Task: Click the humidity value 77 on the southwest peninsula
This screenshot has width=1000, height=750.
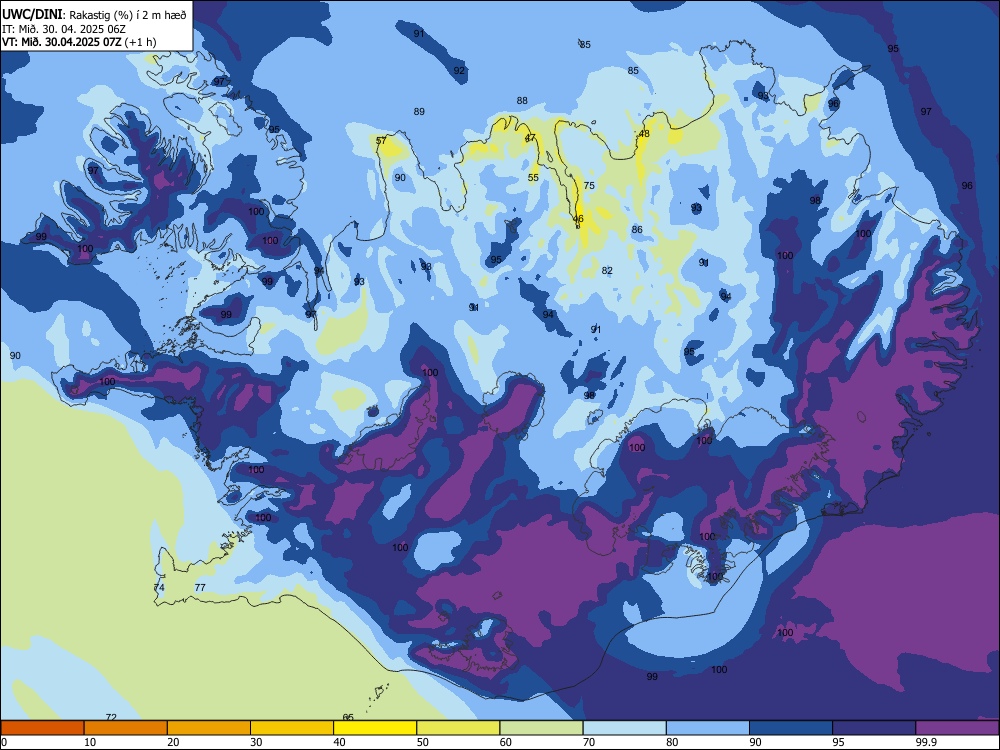Action: pos(200,587)
